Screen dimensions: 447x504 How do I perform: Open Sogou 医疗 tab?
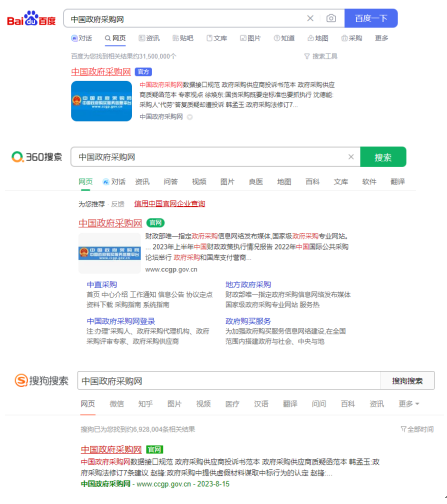232,404
